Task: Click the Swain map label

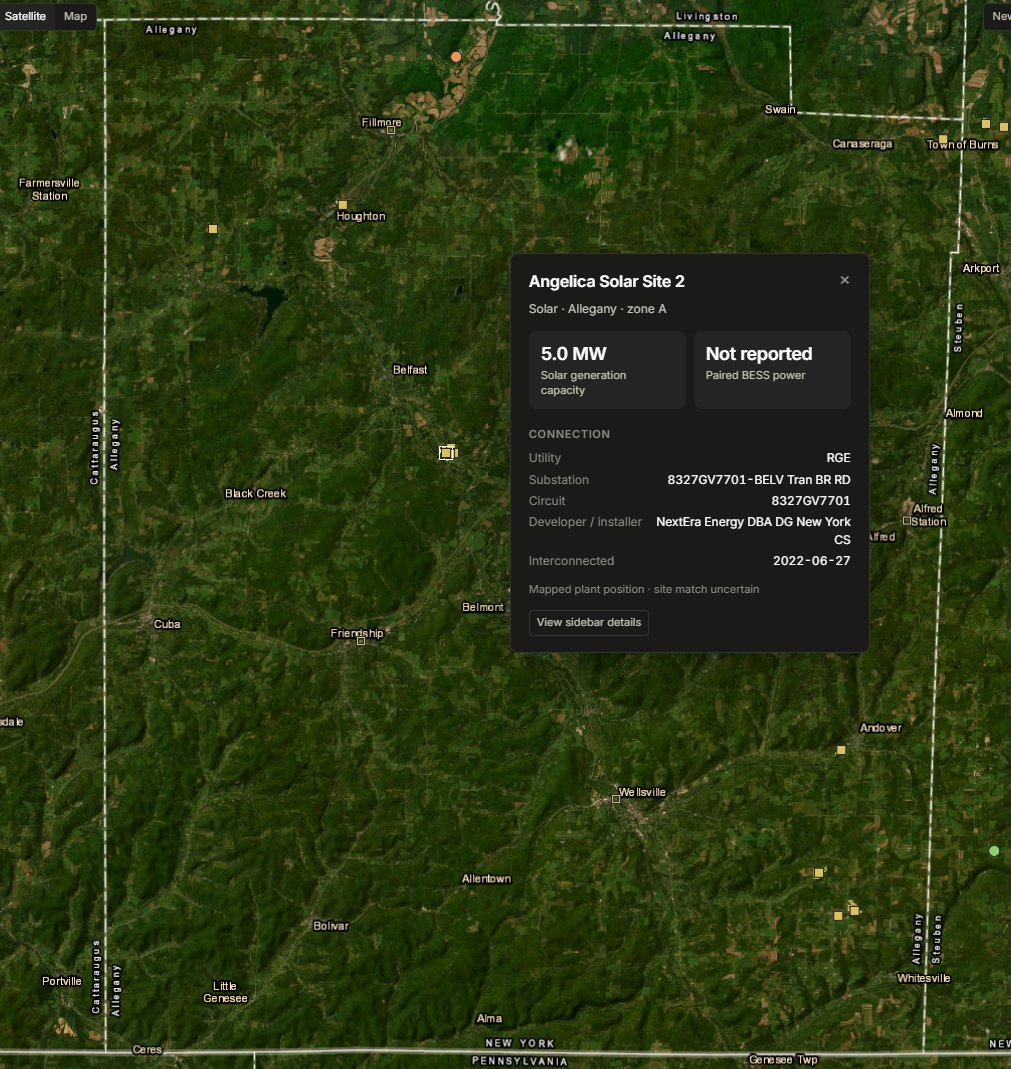Action: [780, 110]
